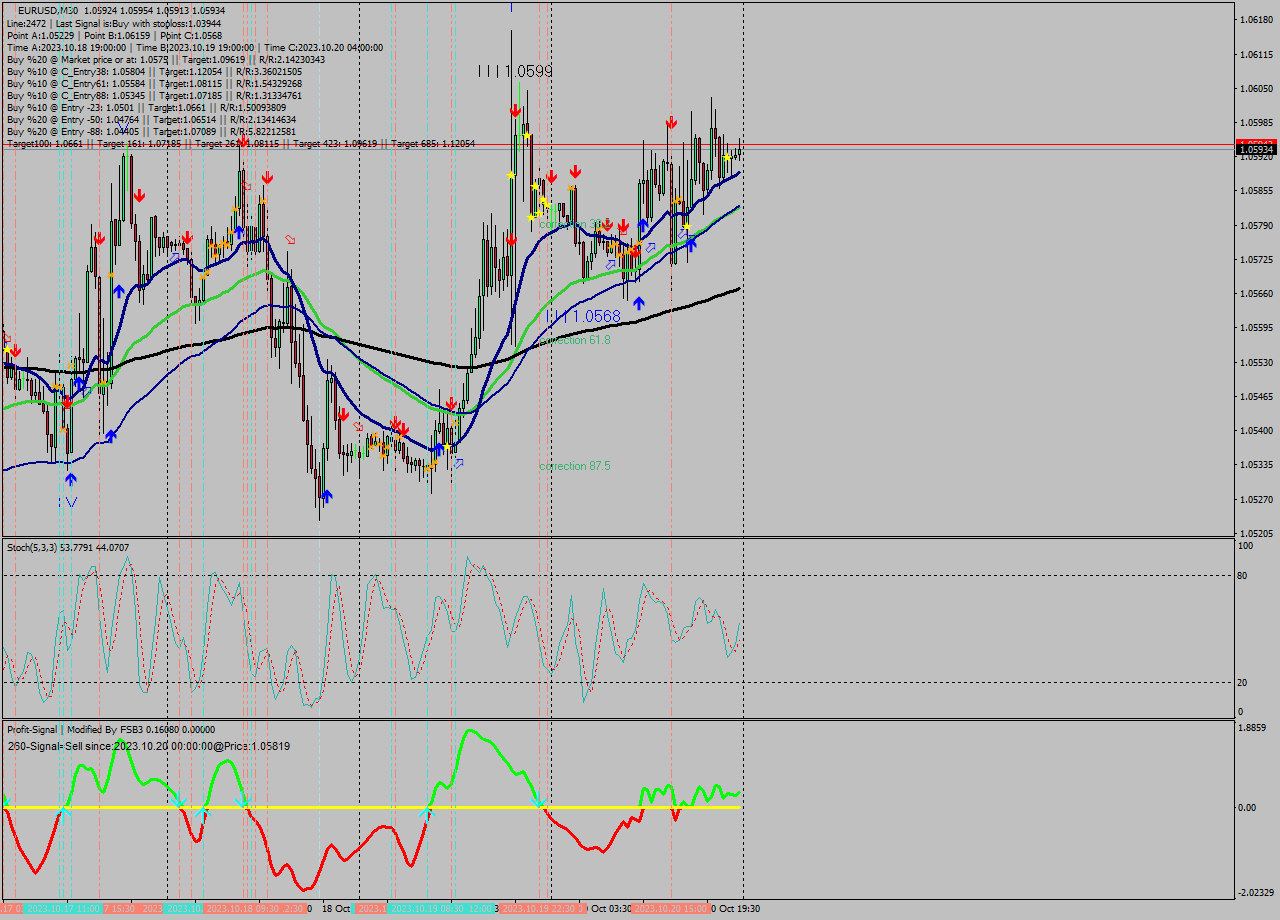Click the blue 'V' marker below the chart low

[70, 502]
